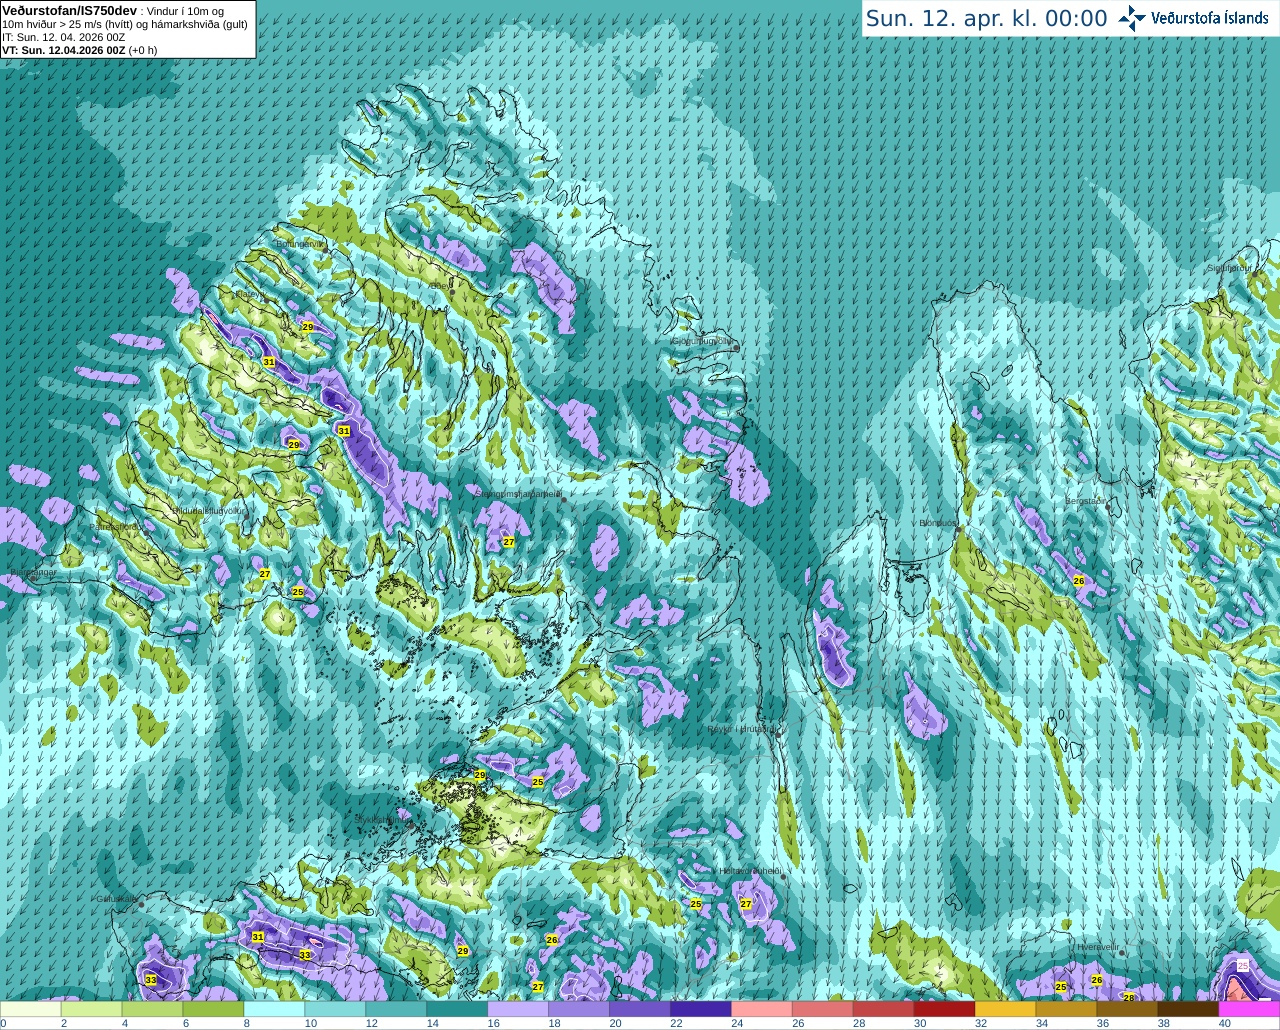Select the Bjargtangar station dot

pyautogui.click(x=33, y=578)
